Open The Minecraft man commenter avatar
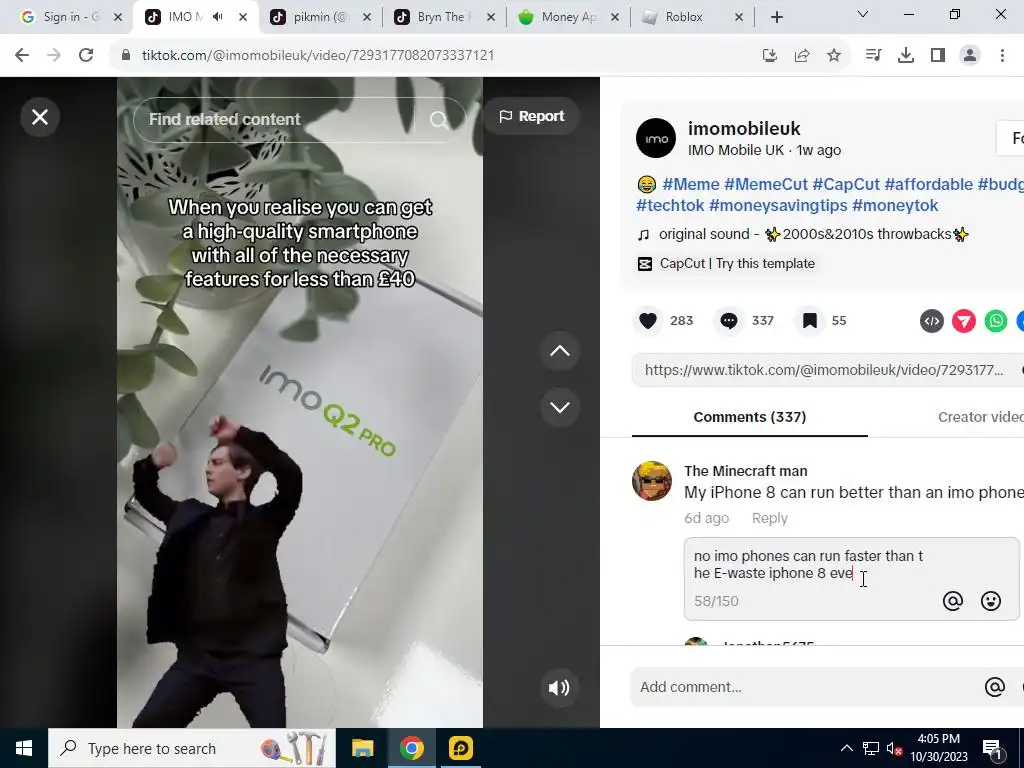Screen dimensions: 1024x768 [x=652, y=481]
